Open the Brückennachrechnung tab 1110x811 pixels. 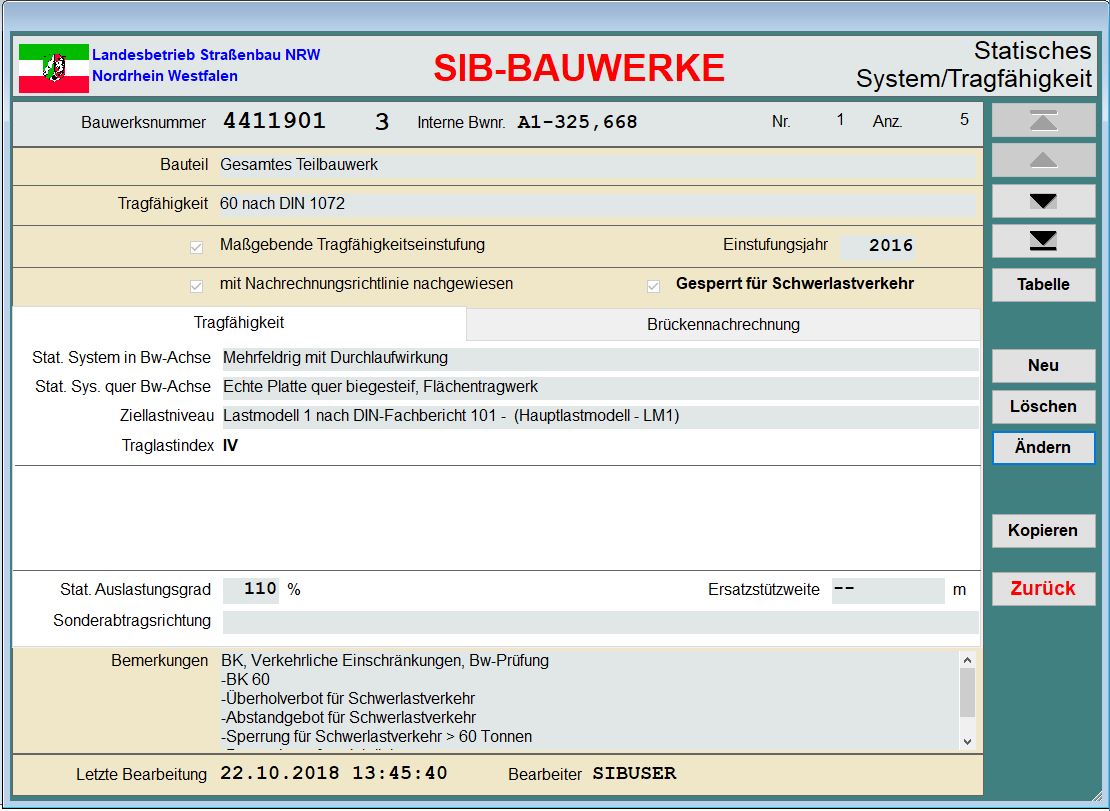coord(723,325)
